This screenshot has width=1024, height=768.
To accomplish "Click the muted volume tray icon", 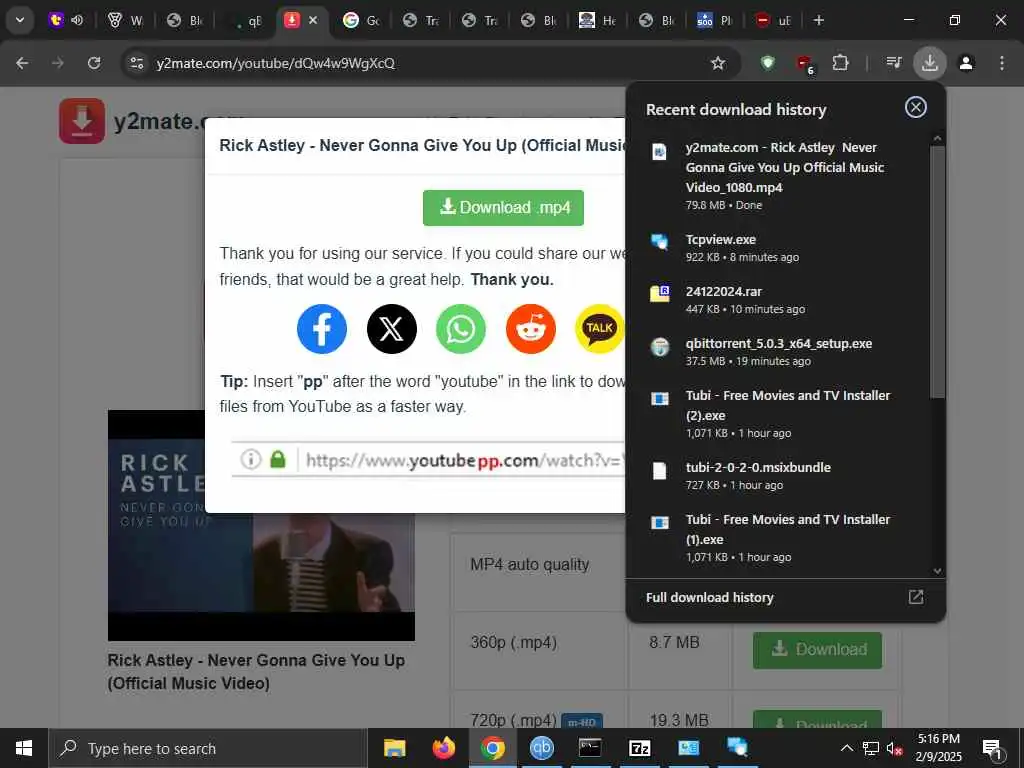I will (894, 748).
